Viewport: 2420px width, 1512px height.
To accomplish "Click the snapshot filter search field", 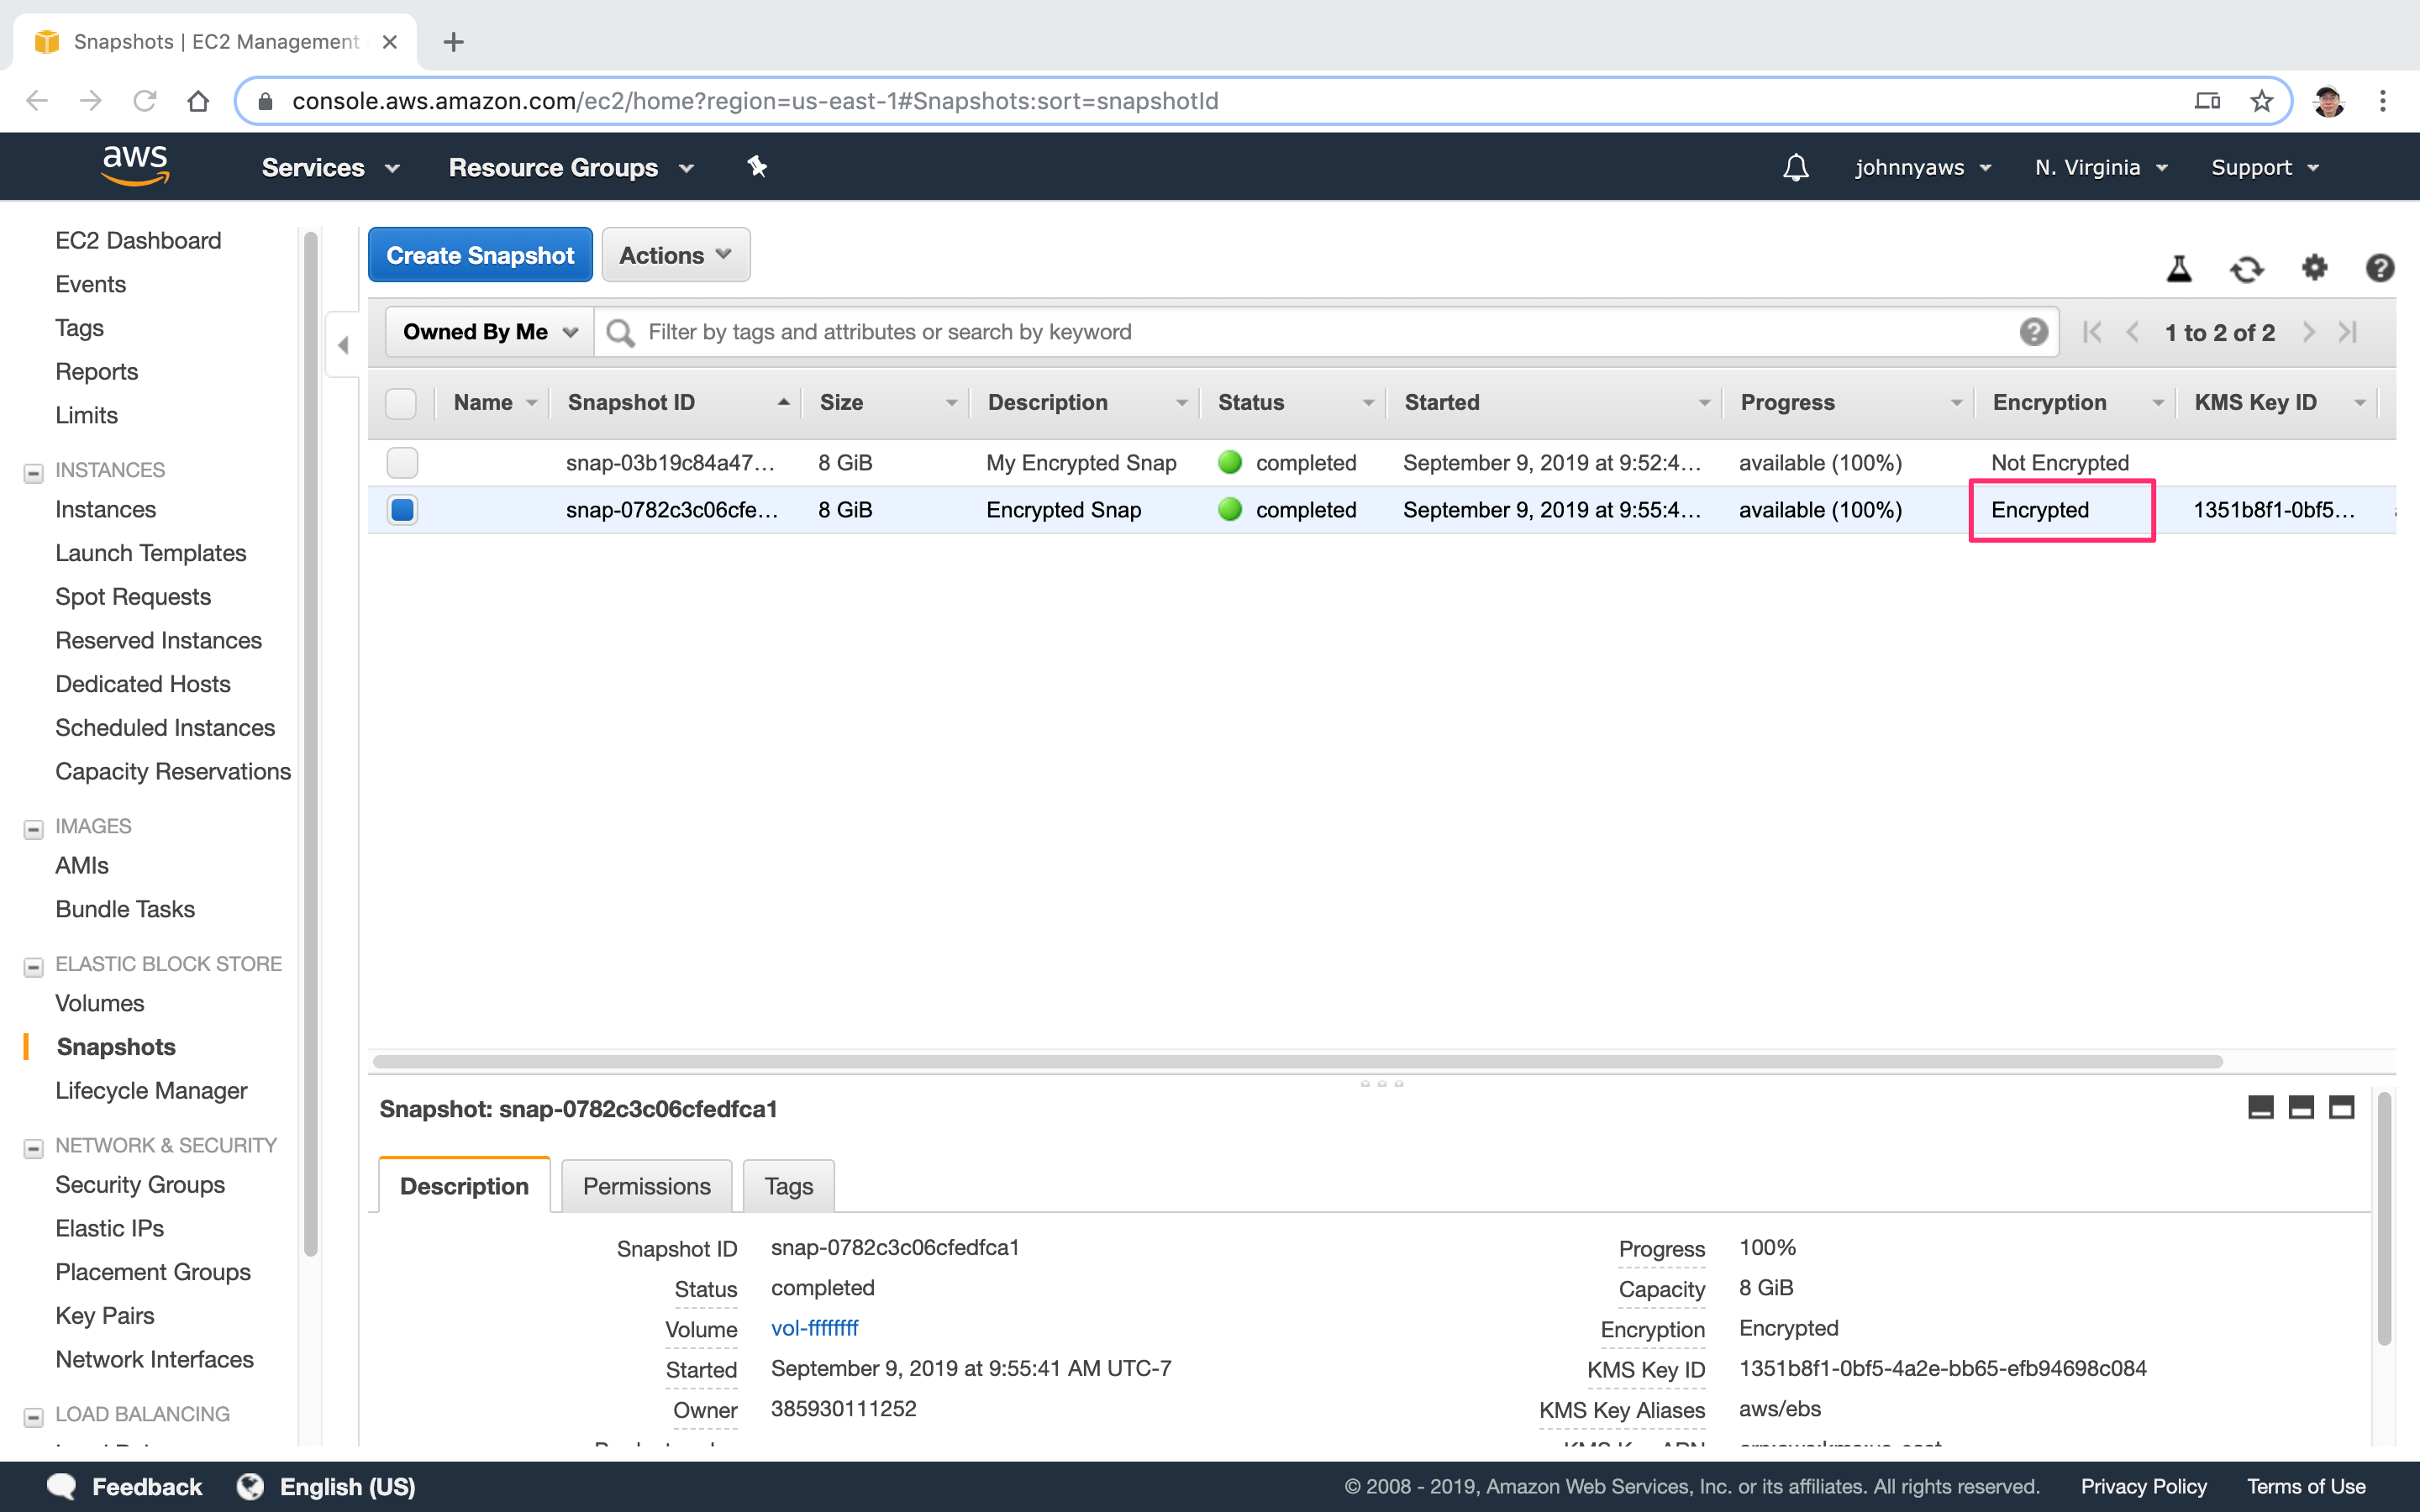I will (x=1325, y=332).
